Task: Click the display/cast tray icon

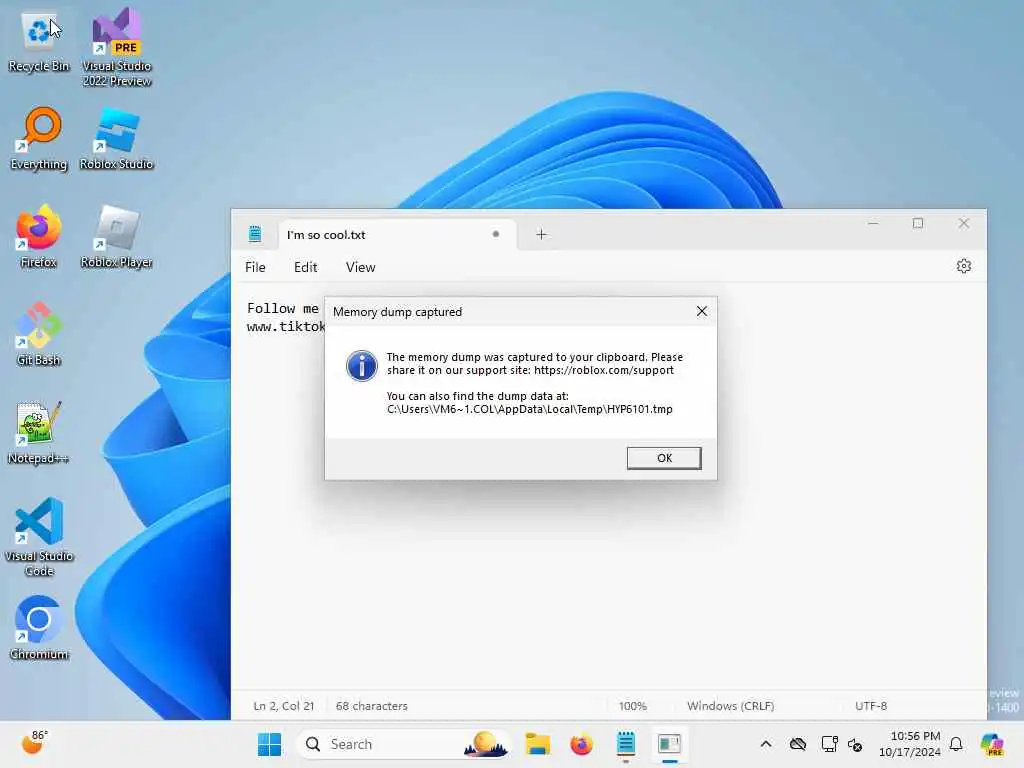Action: 829,744
